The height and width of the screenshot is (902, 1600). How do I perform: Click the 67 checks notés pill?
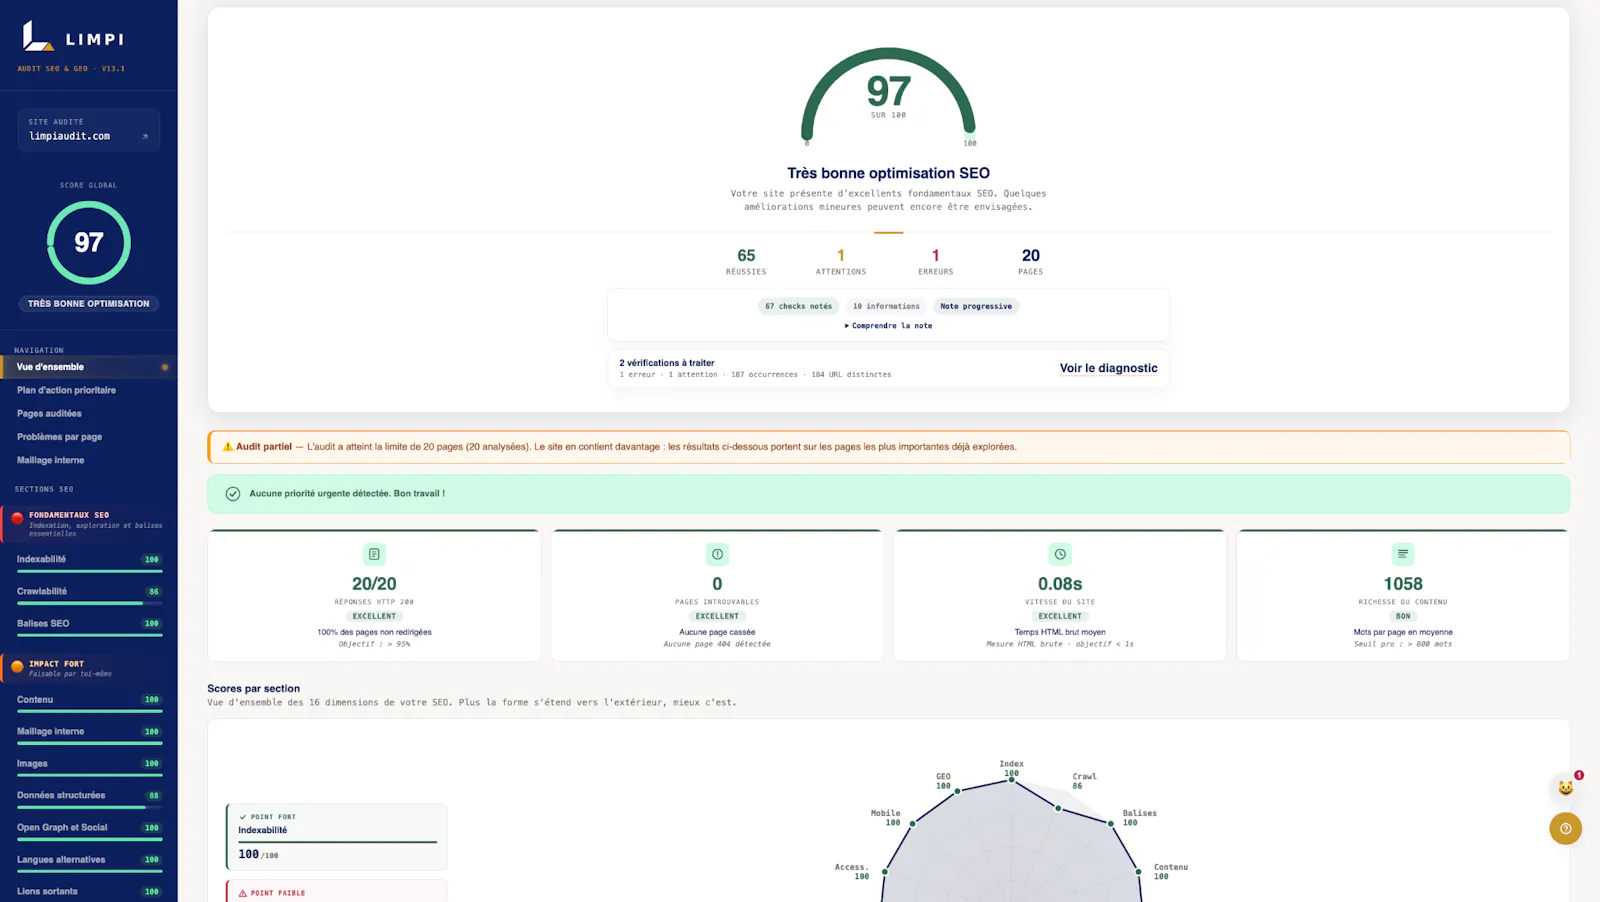pos(798,306)
